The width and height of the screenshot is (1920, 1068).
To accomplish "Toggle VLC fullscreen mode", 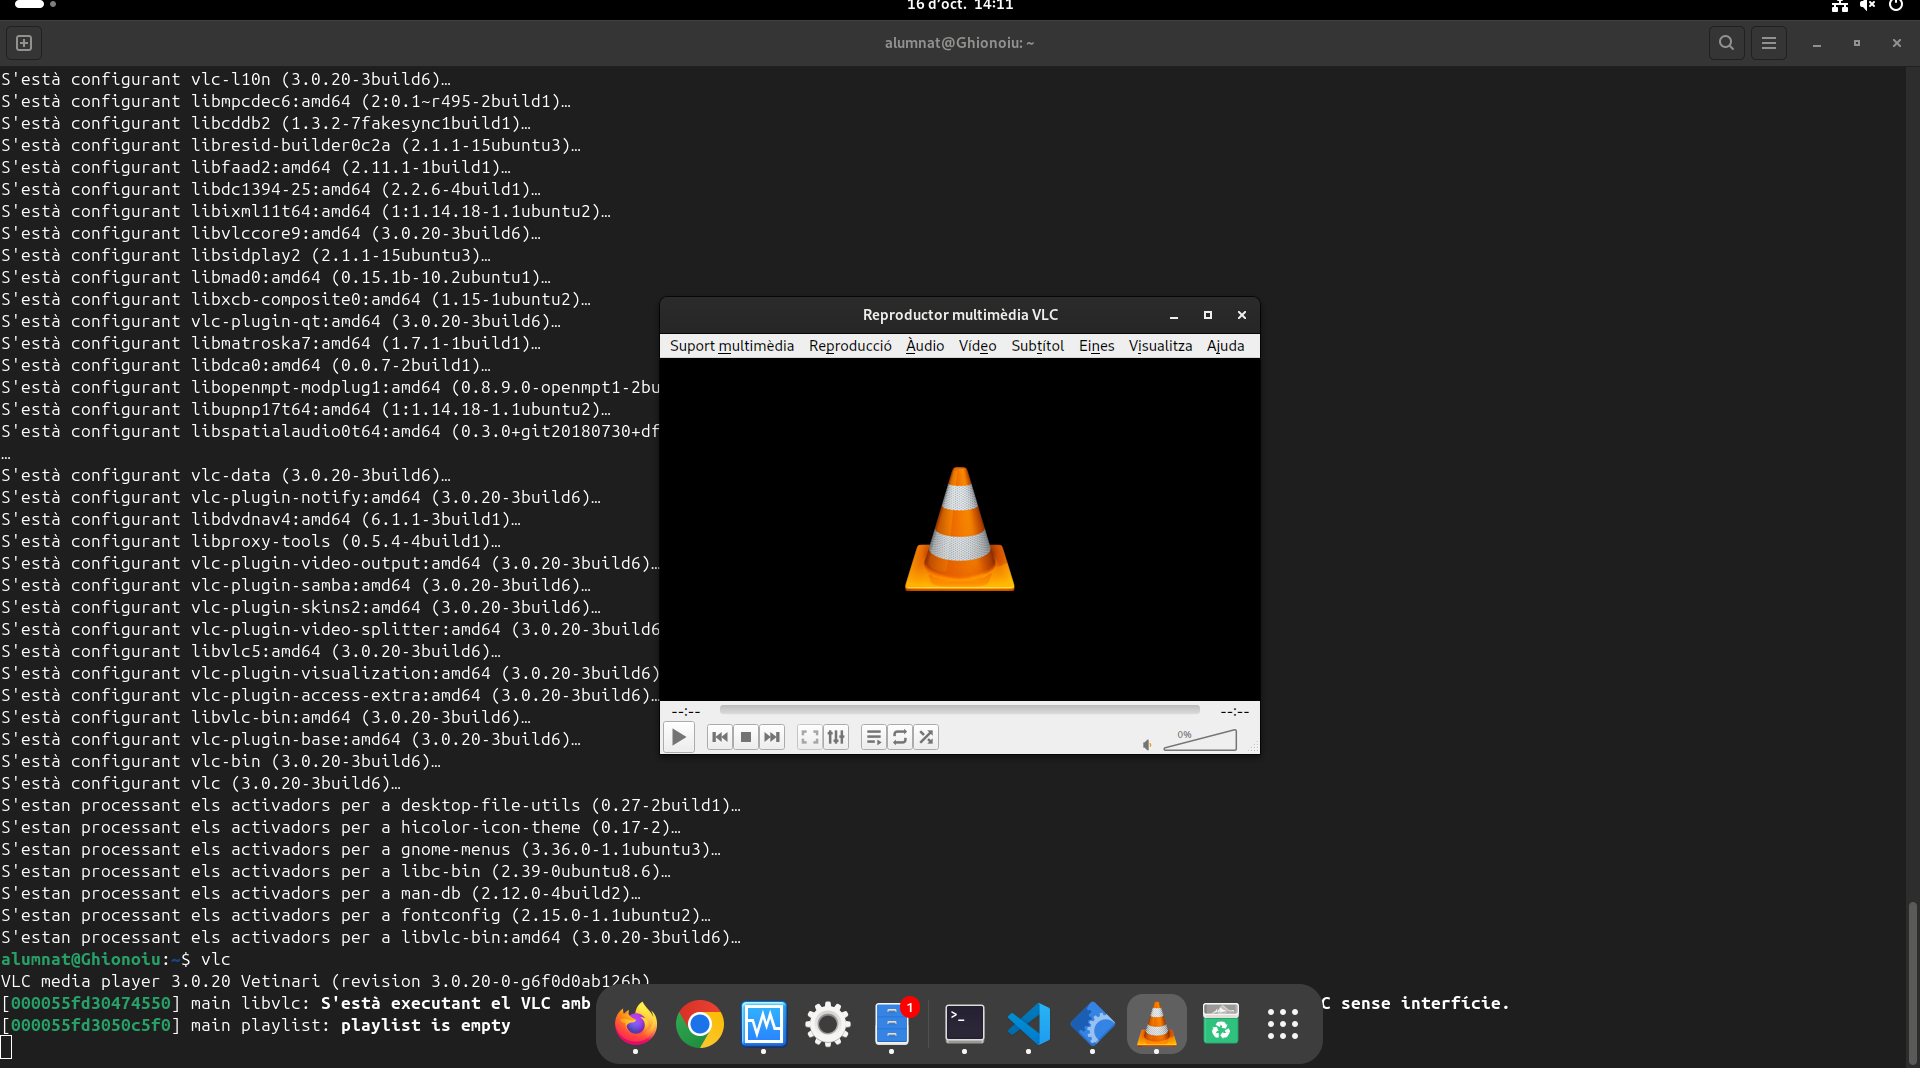I will tap(809, 737).
